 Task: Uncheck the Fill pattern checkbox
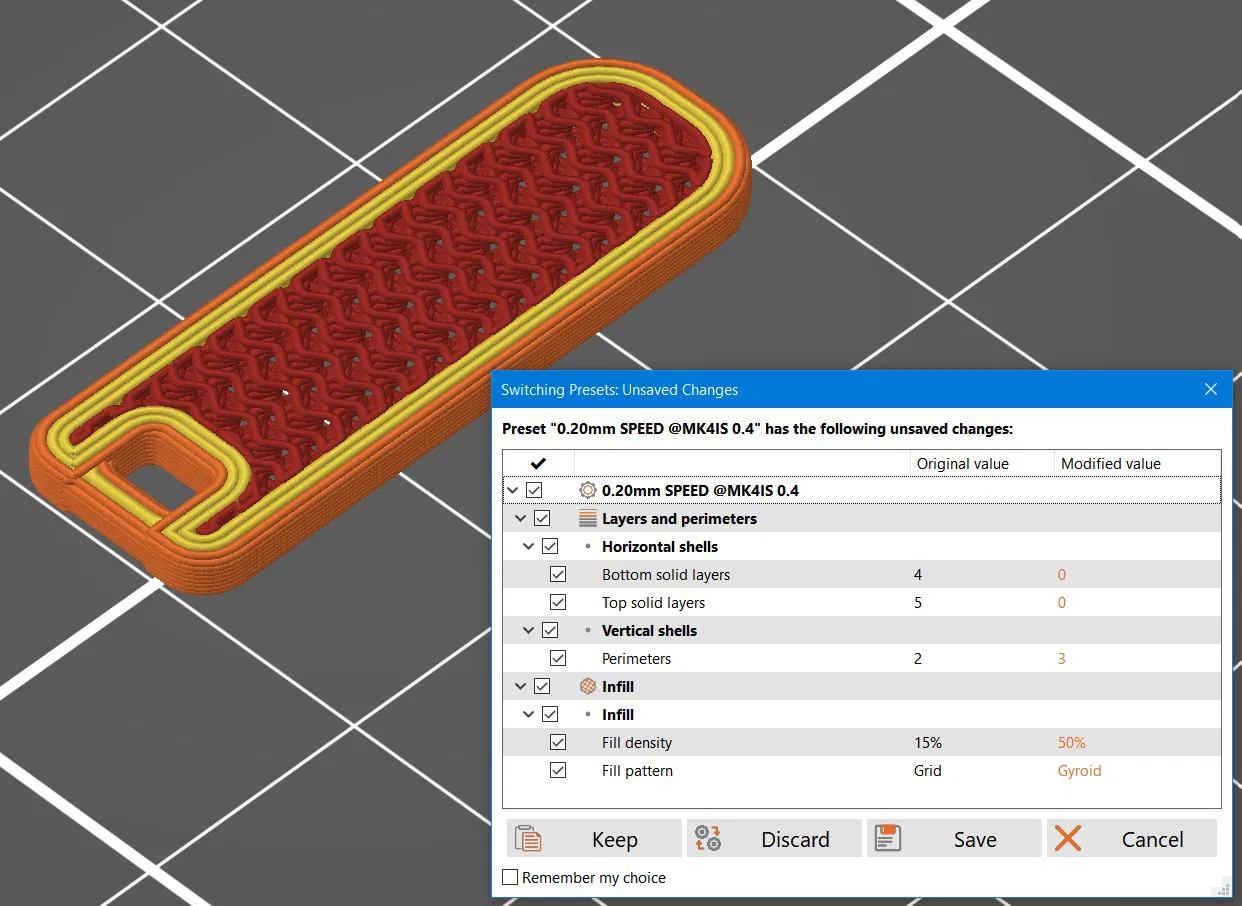point(558,771)
